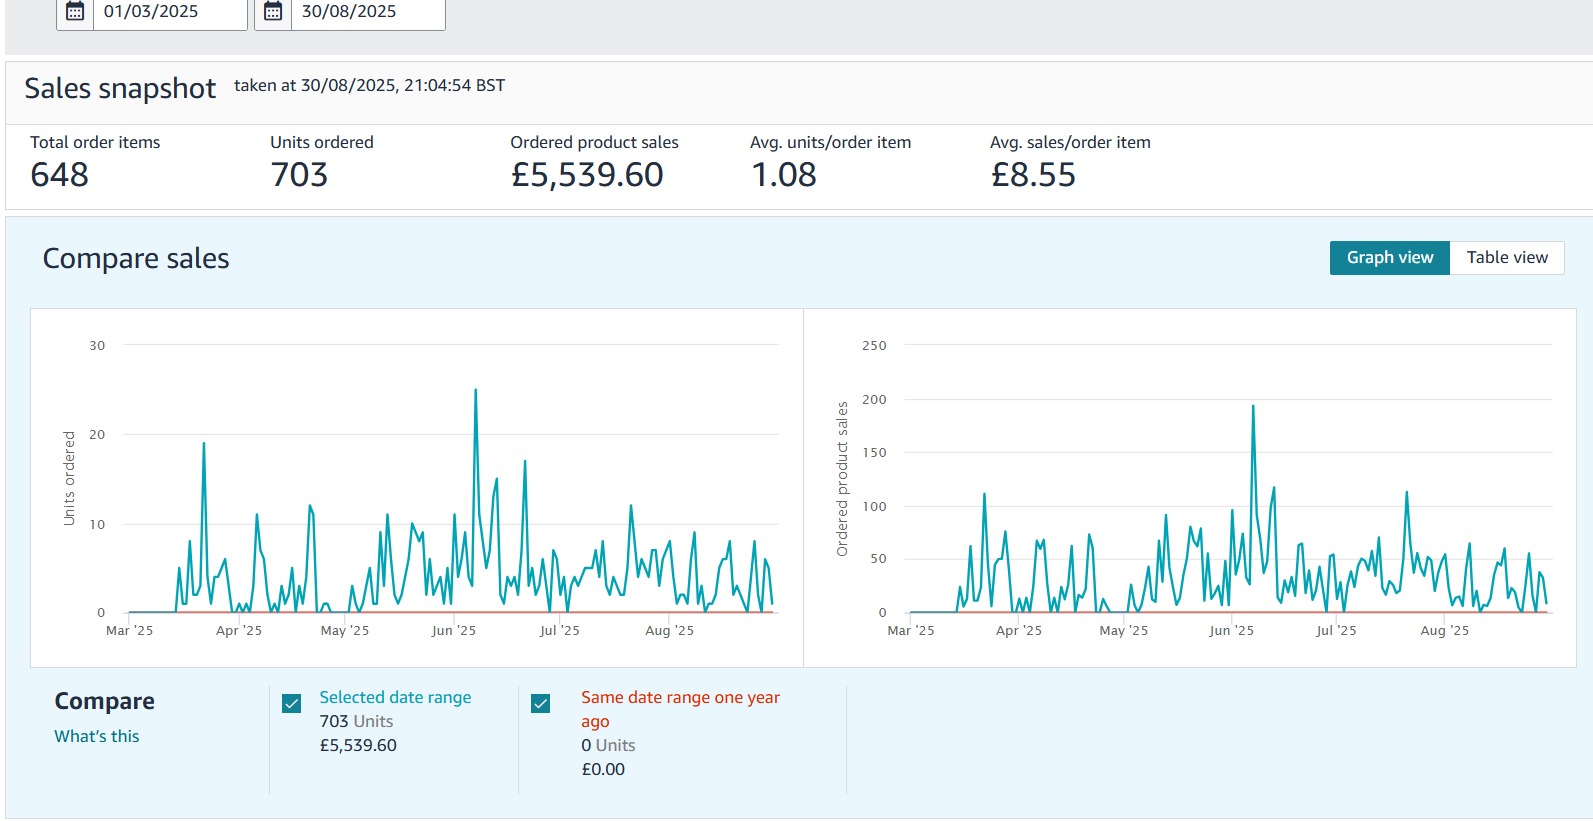Screen dimensions: 1593x821
Task: Open the end date calendar icon
Action: [x=273, y=12]
